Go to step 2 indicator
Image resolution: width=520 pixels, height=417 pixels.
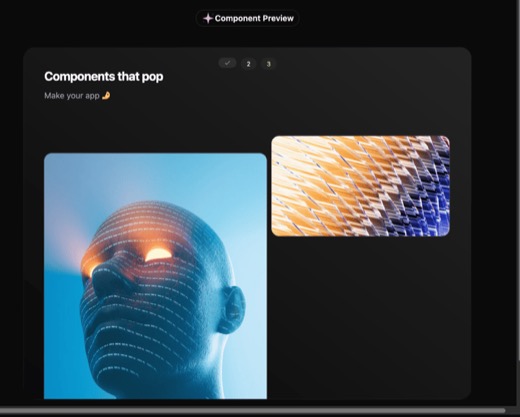click(x=248, y=64)
